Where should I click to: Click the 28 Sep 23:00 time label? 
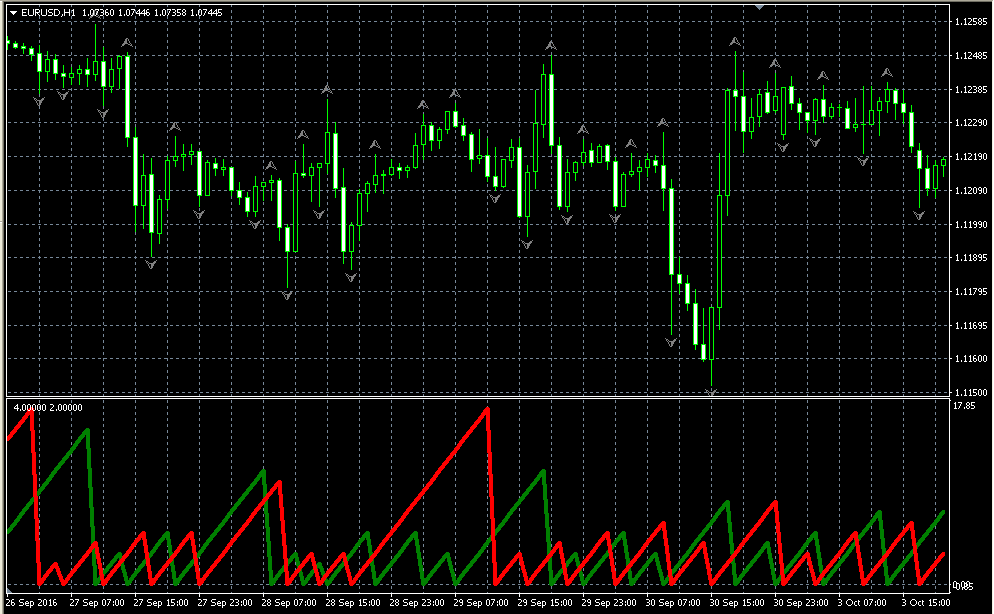click(x=417, y=603)
